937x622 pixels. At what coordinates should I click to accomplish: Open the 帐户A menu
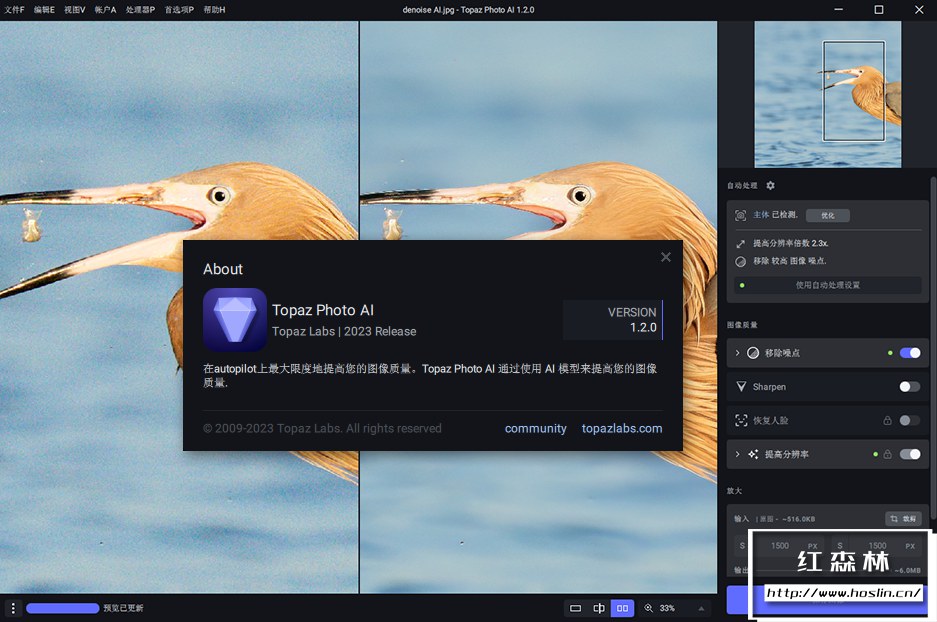(105, 10)
